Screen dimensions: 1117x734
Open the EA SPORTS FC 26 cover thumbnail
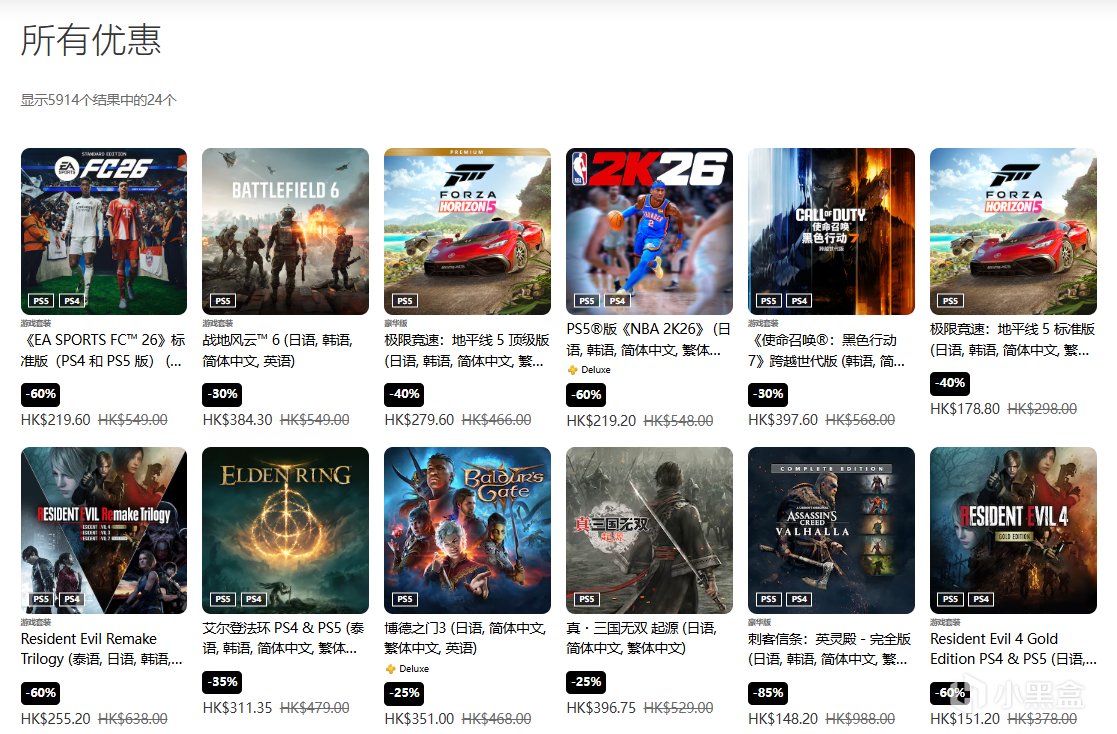pyautogui.click(x=104, y=231)
